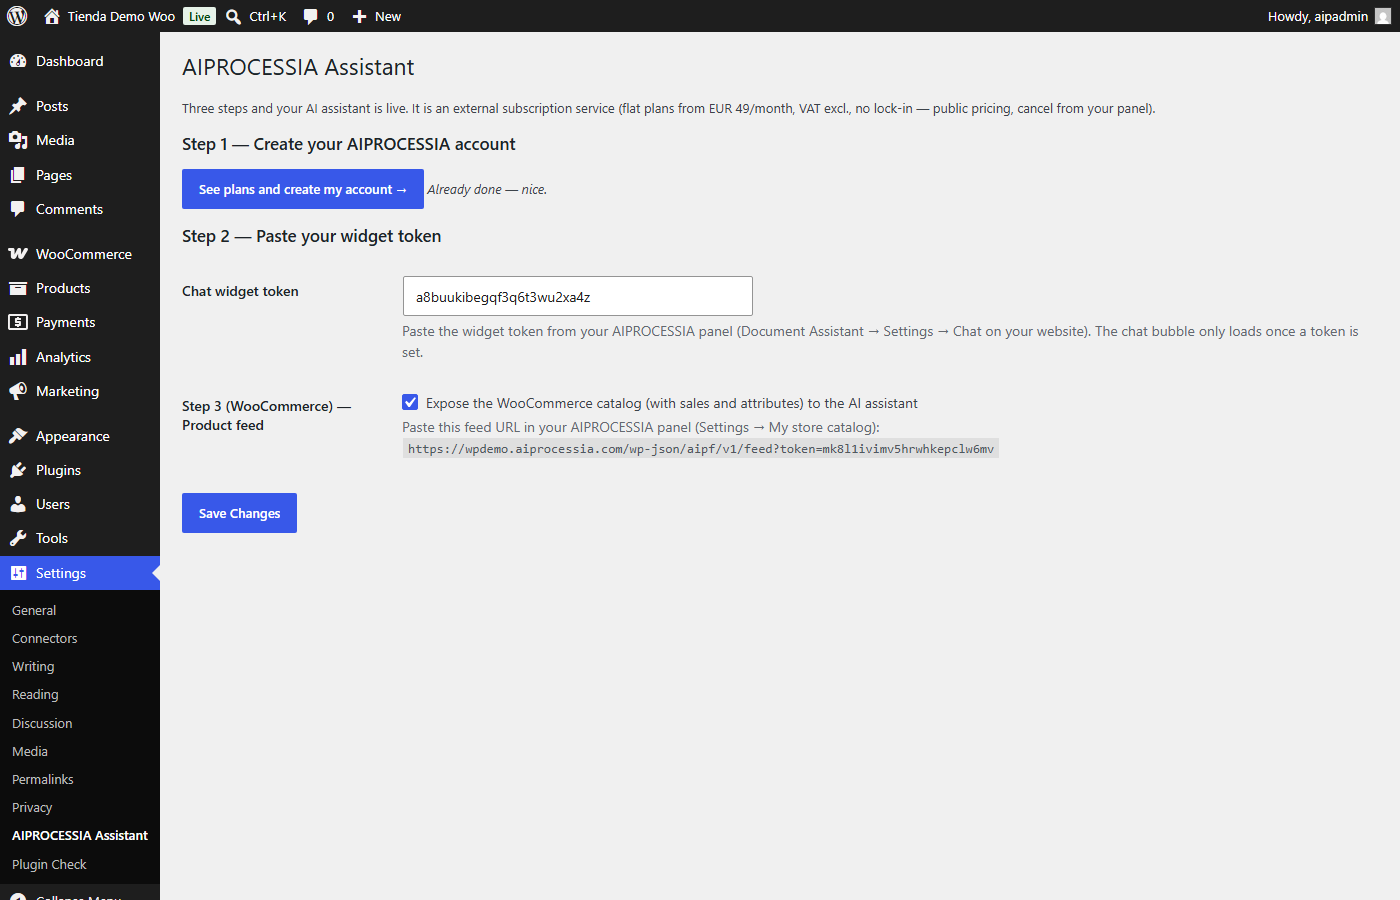Open the Settings menu label
Image resolution: width=1400 pixels, height=900 pixels.
point(61,573)
